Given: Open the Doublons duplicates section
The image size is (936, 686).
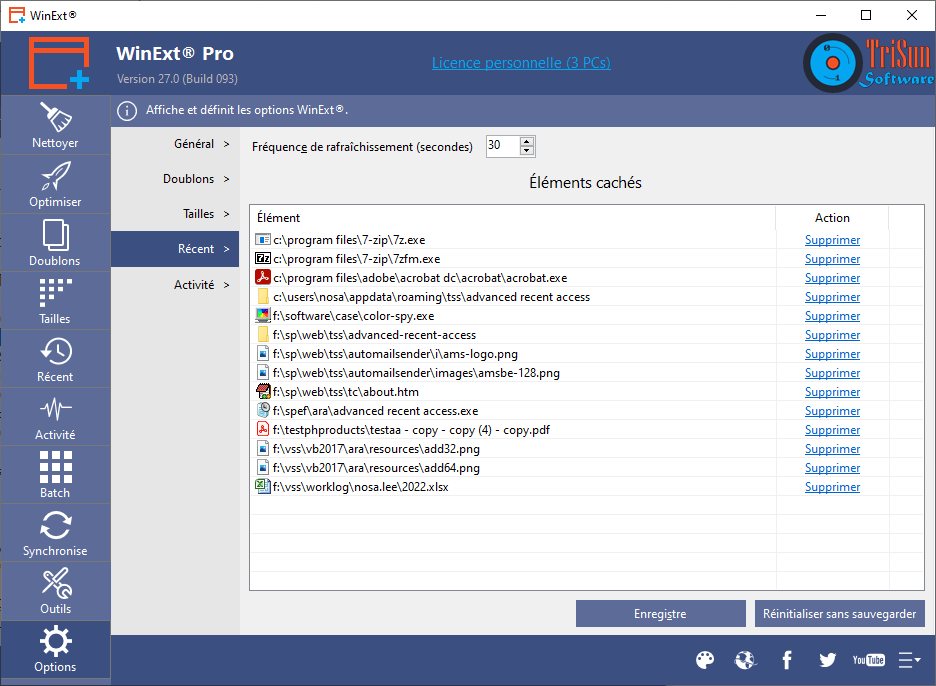Looking at the screenshot, I should (55, 242).
